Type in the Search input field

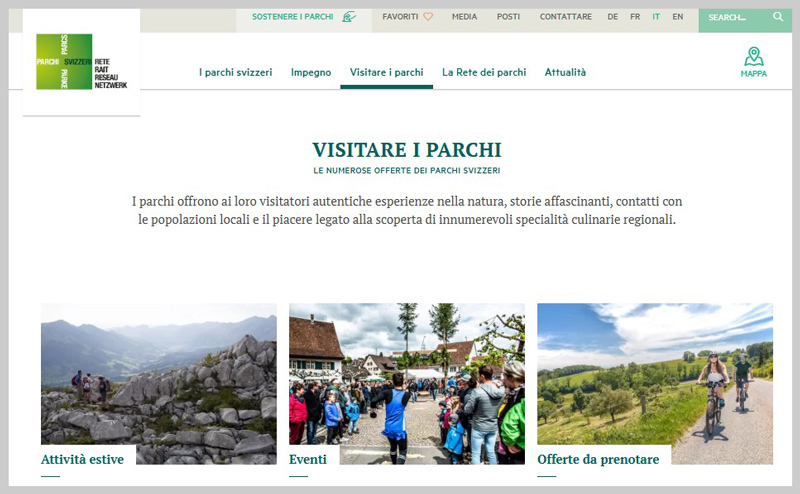tap(736, 17)
